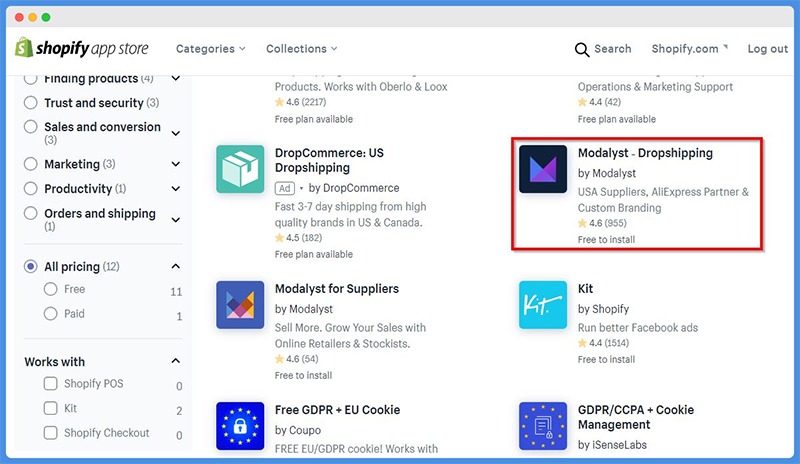Expand the Orders and shipping chevron

(x=176, y=220)
